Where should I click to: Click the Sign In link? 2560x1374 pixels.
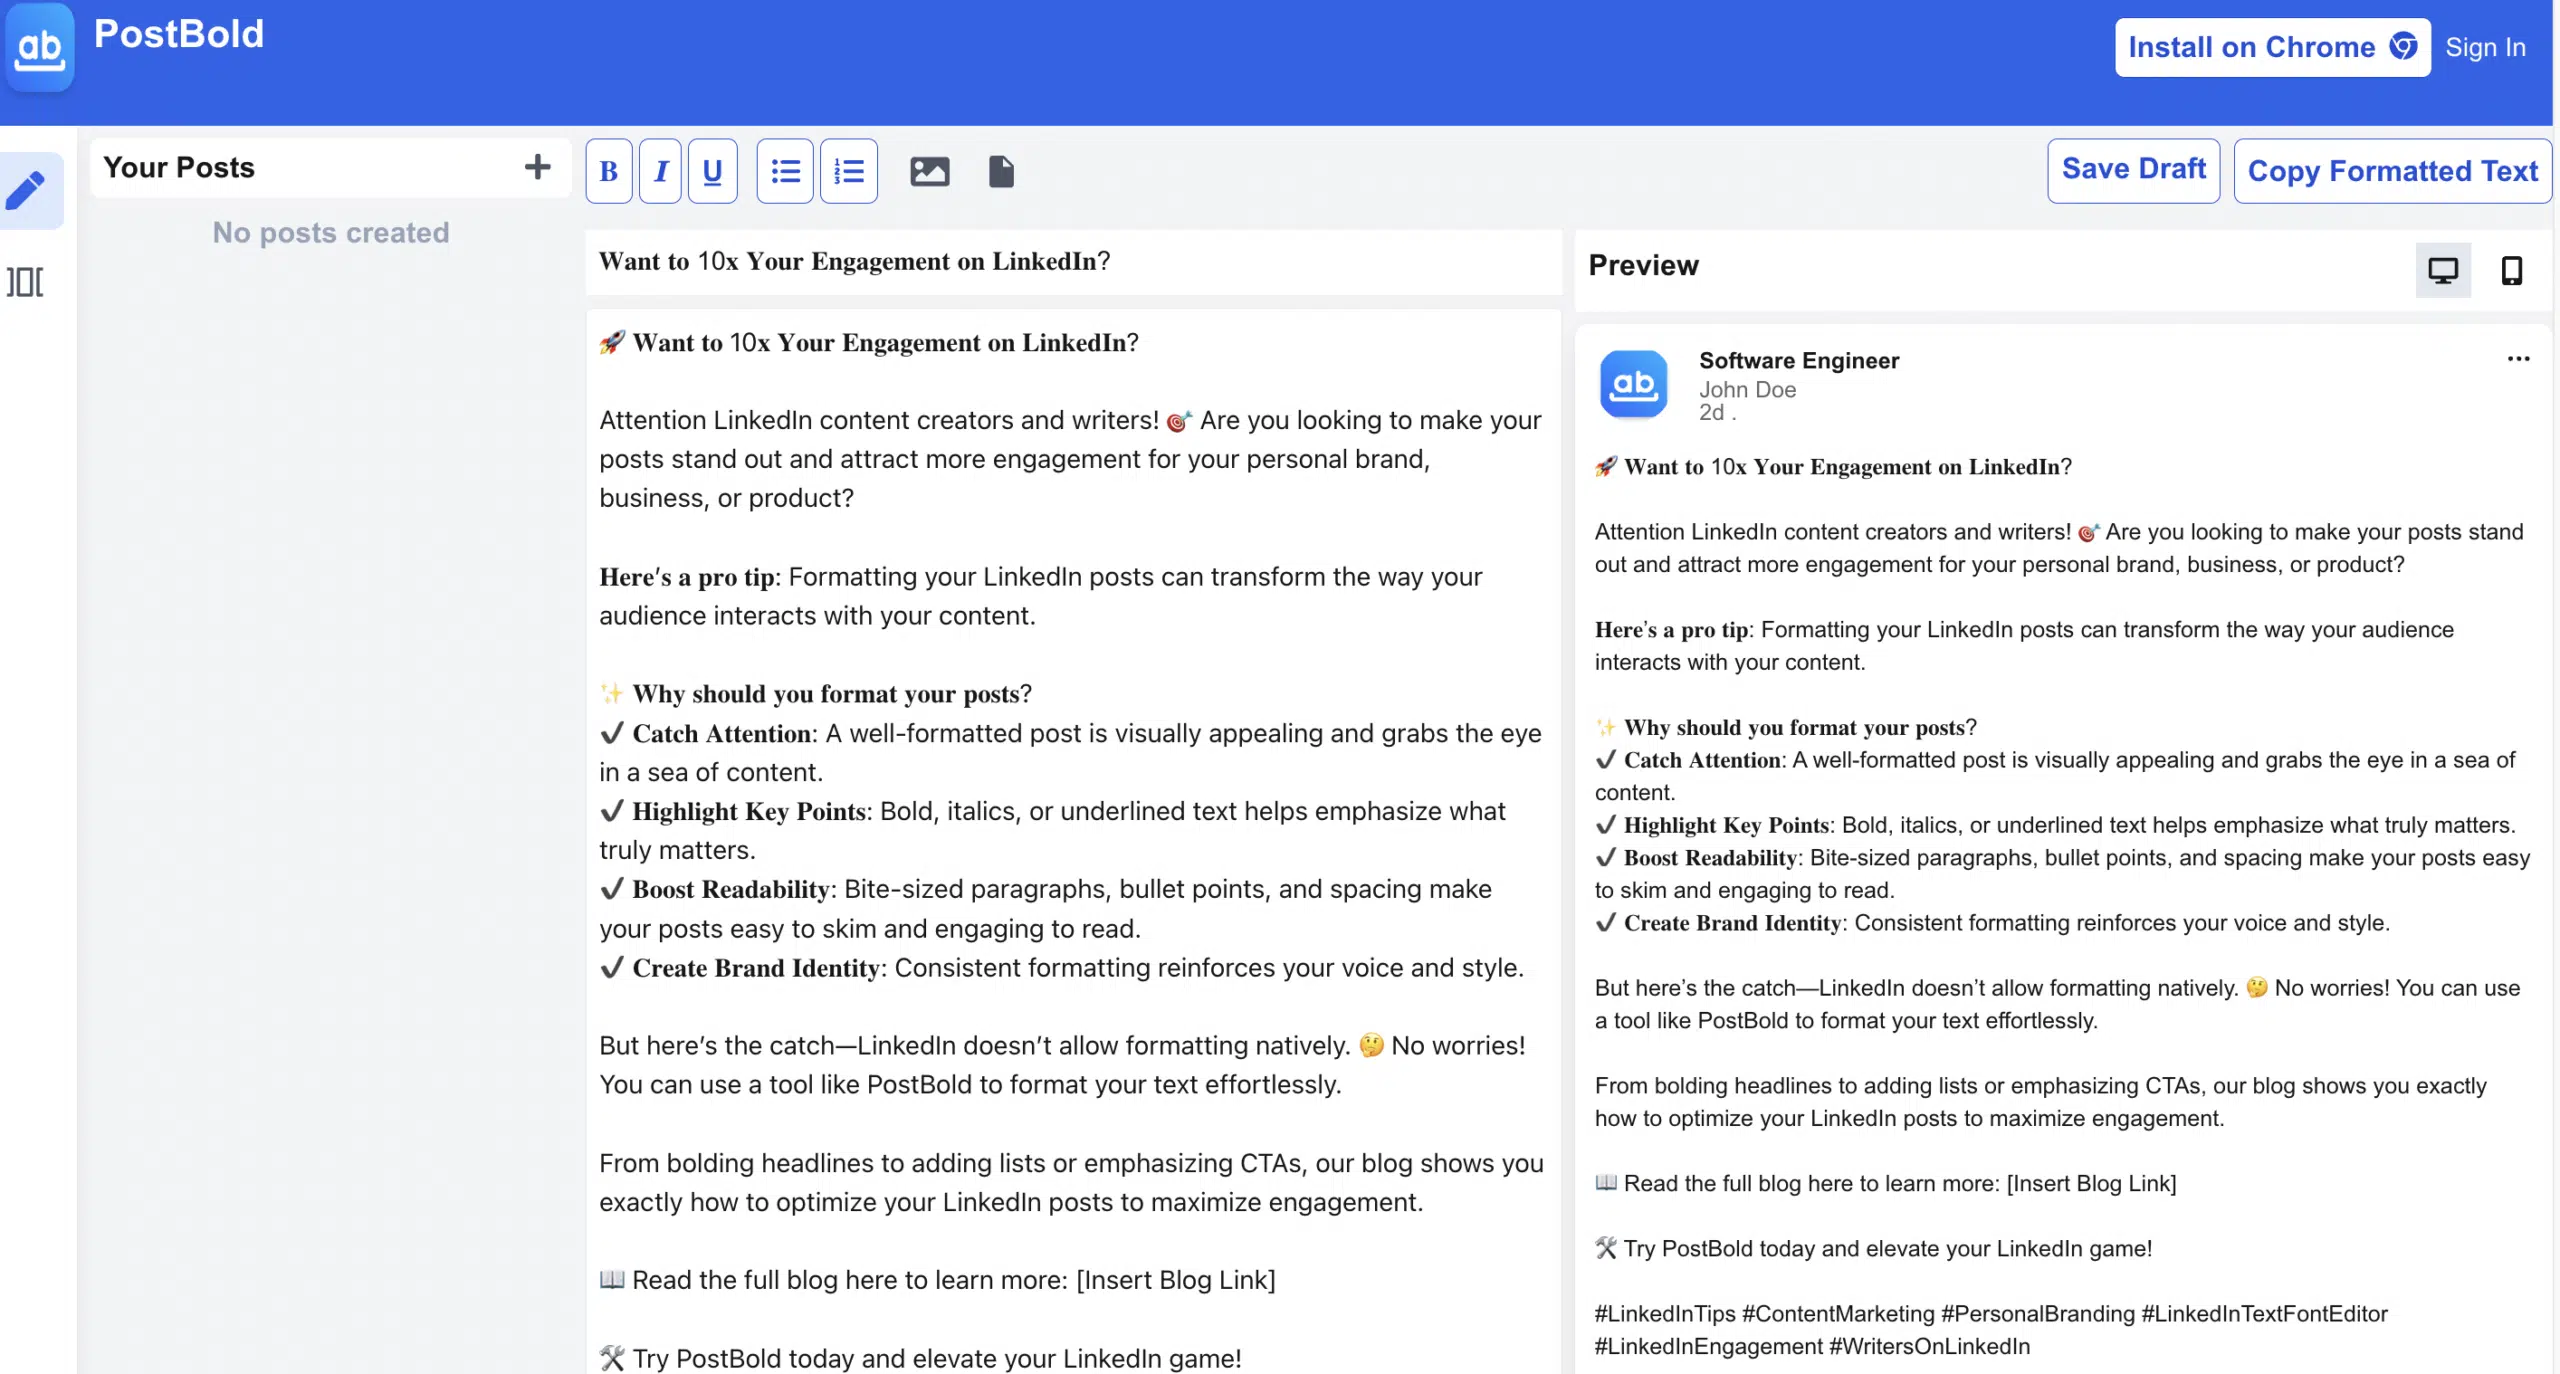point(2485,47)
